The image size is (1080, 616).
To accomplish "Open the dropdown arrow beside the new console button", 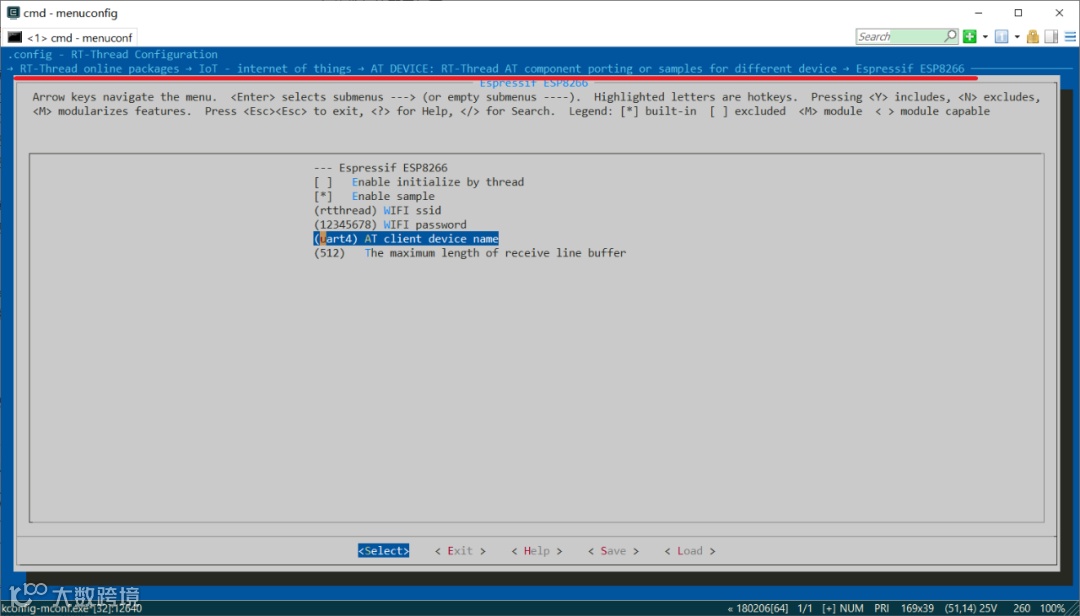I will pos(985,37).
